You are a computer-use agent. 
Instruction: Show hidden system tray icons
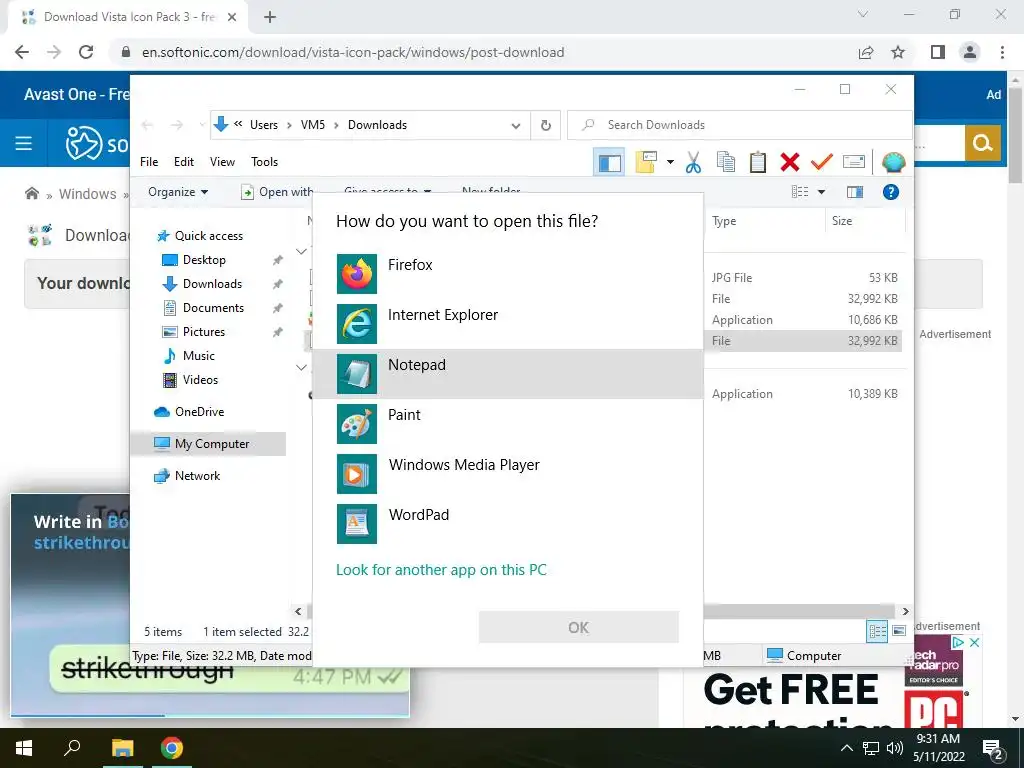pos(846,748)
